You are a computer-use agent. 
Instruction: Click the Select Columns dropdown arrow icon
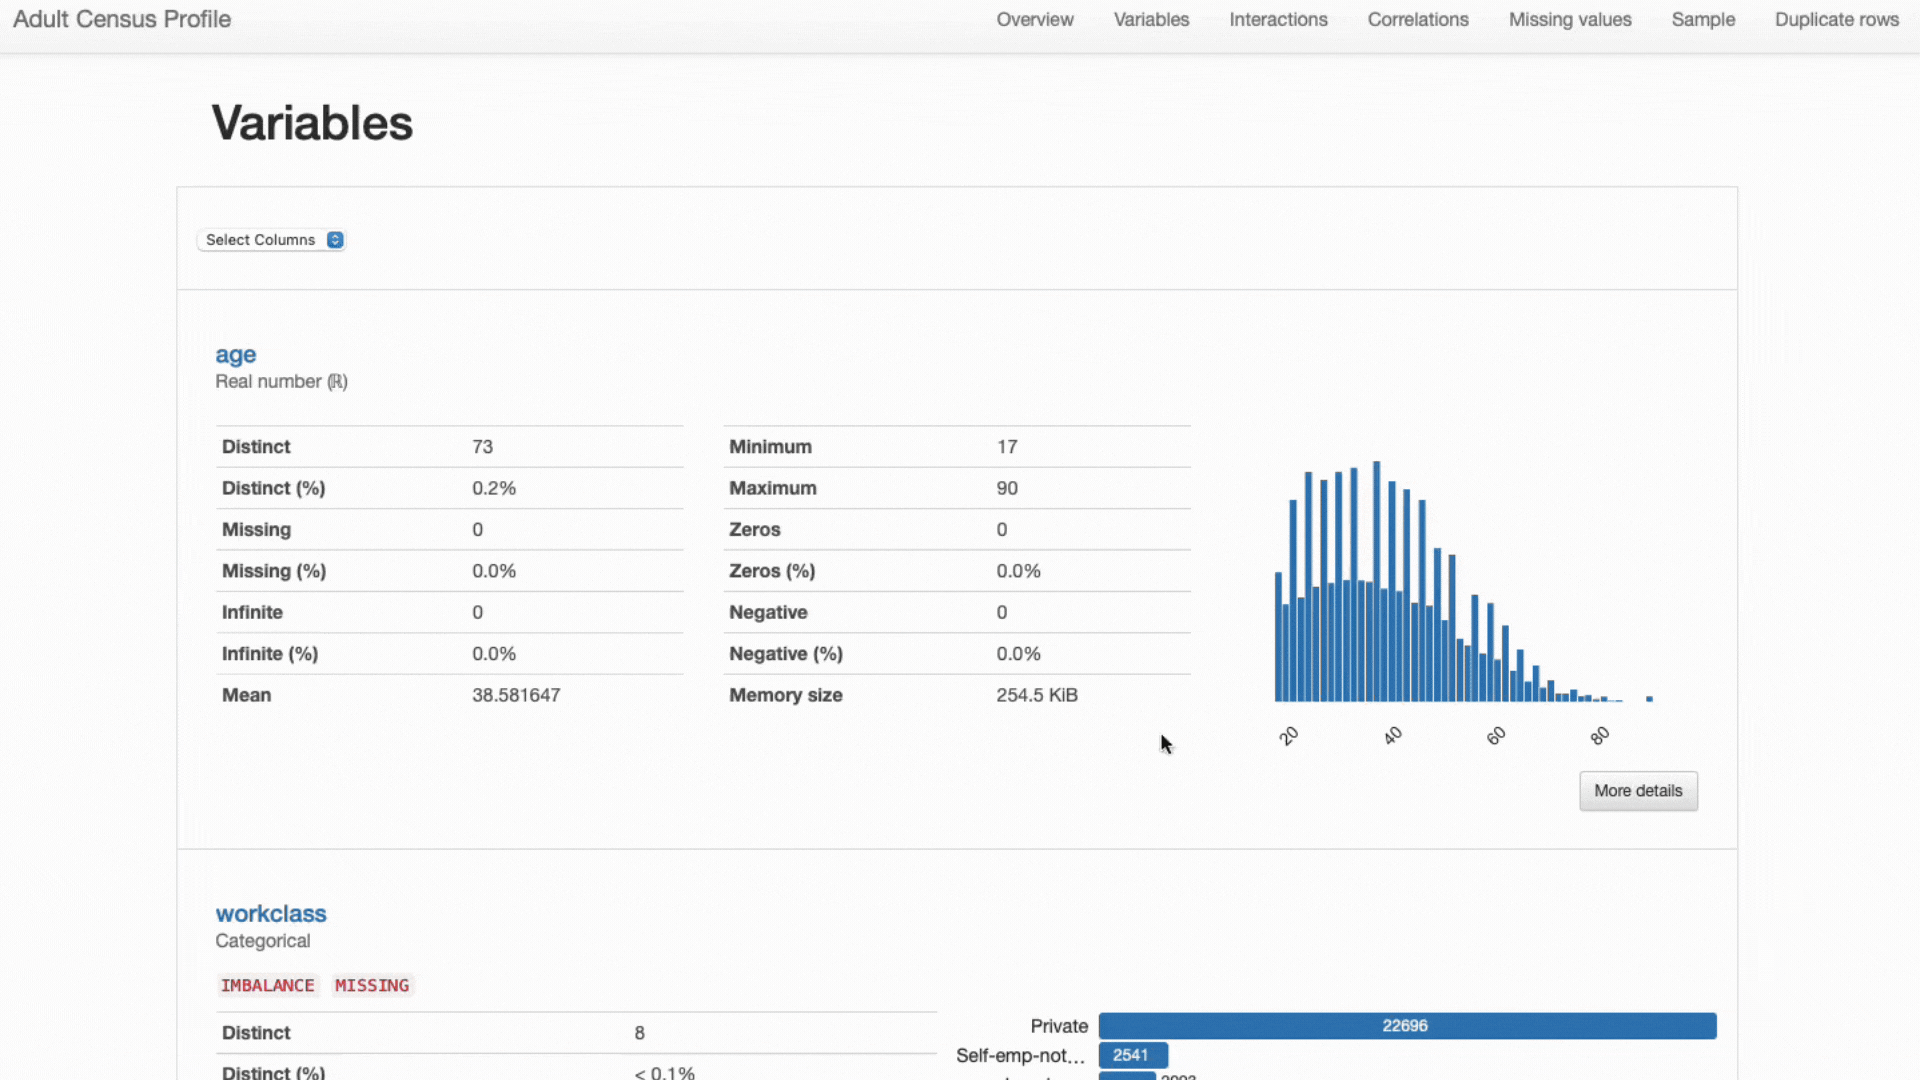pyautogui.click(x=335, y=240)
